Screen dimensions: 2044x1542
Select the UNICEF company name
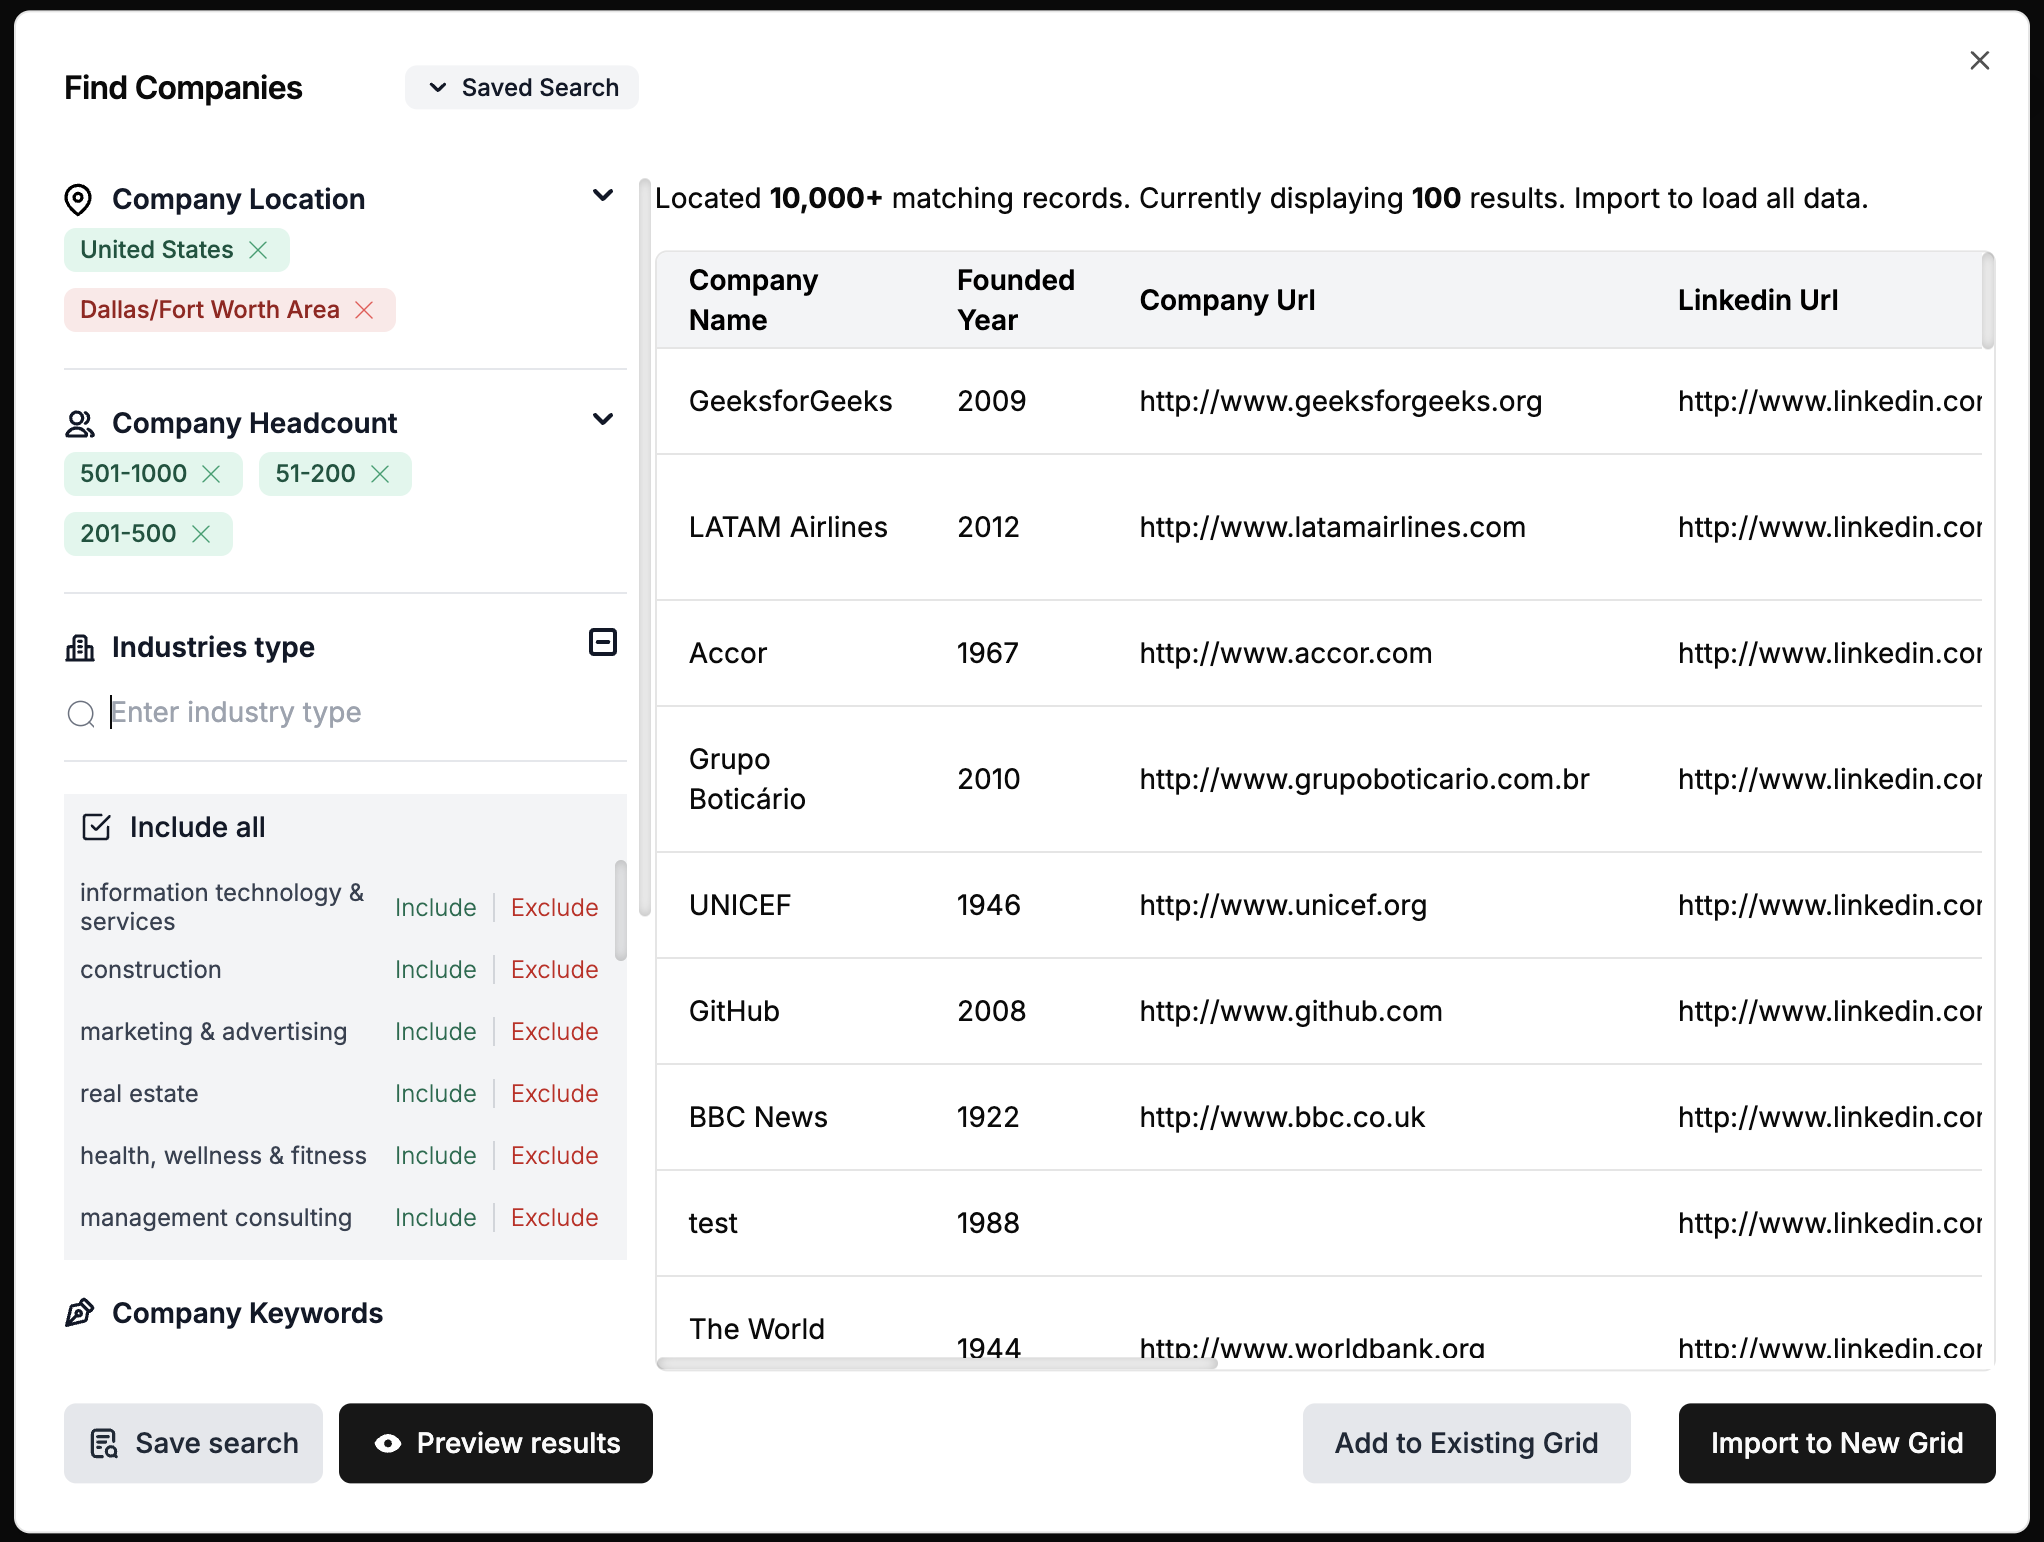(740, 905)
